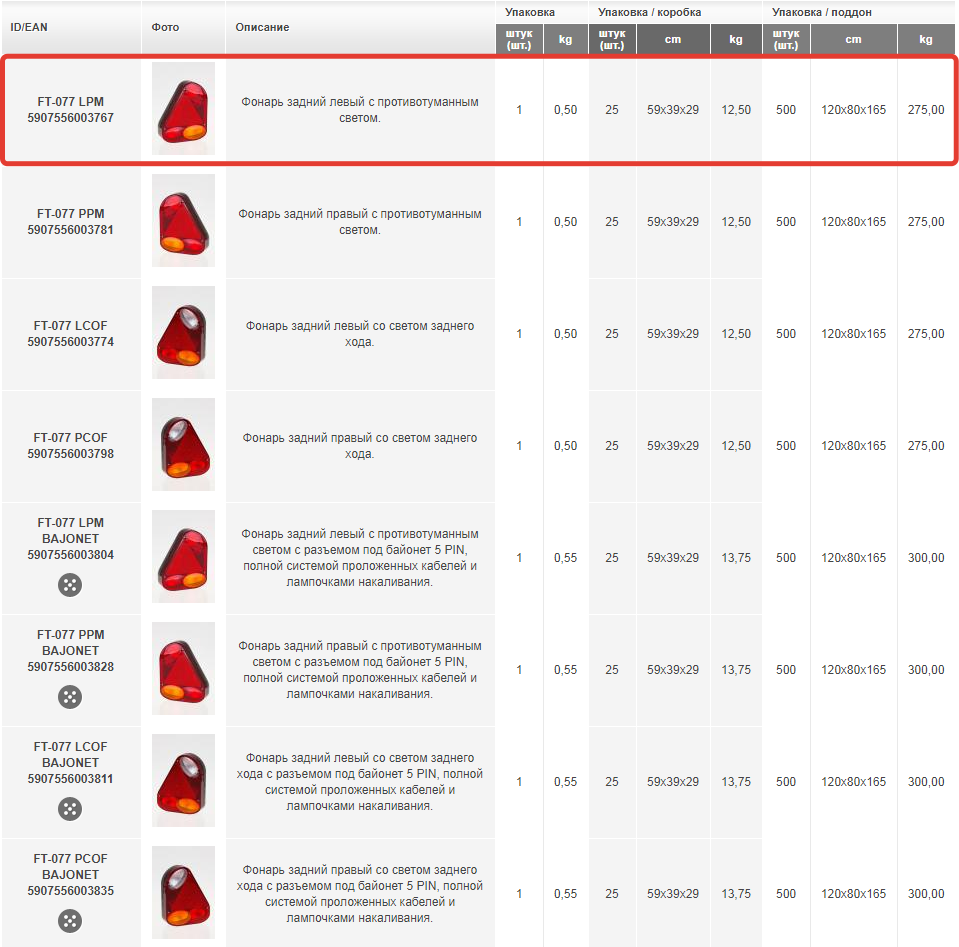View photo of FT-077 LCOF BAJONET lamp
This screenshot has width=959, height=947.
click(183, 781)
